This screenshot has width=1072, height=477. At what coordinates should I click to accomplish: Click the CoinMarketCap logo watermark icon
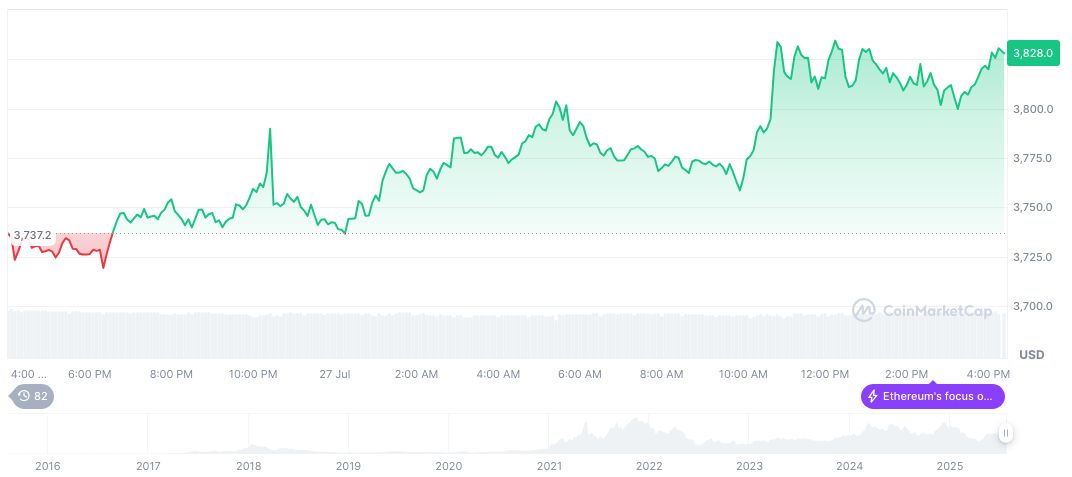pyautogui.click(x=864, y=310)
